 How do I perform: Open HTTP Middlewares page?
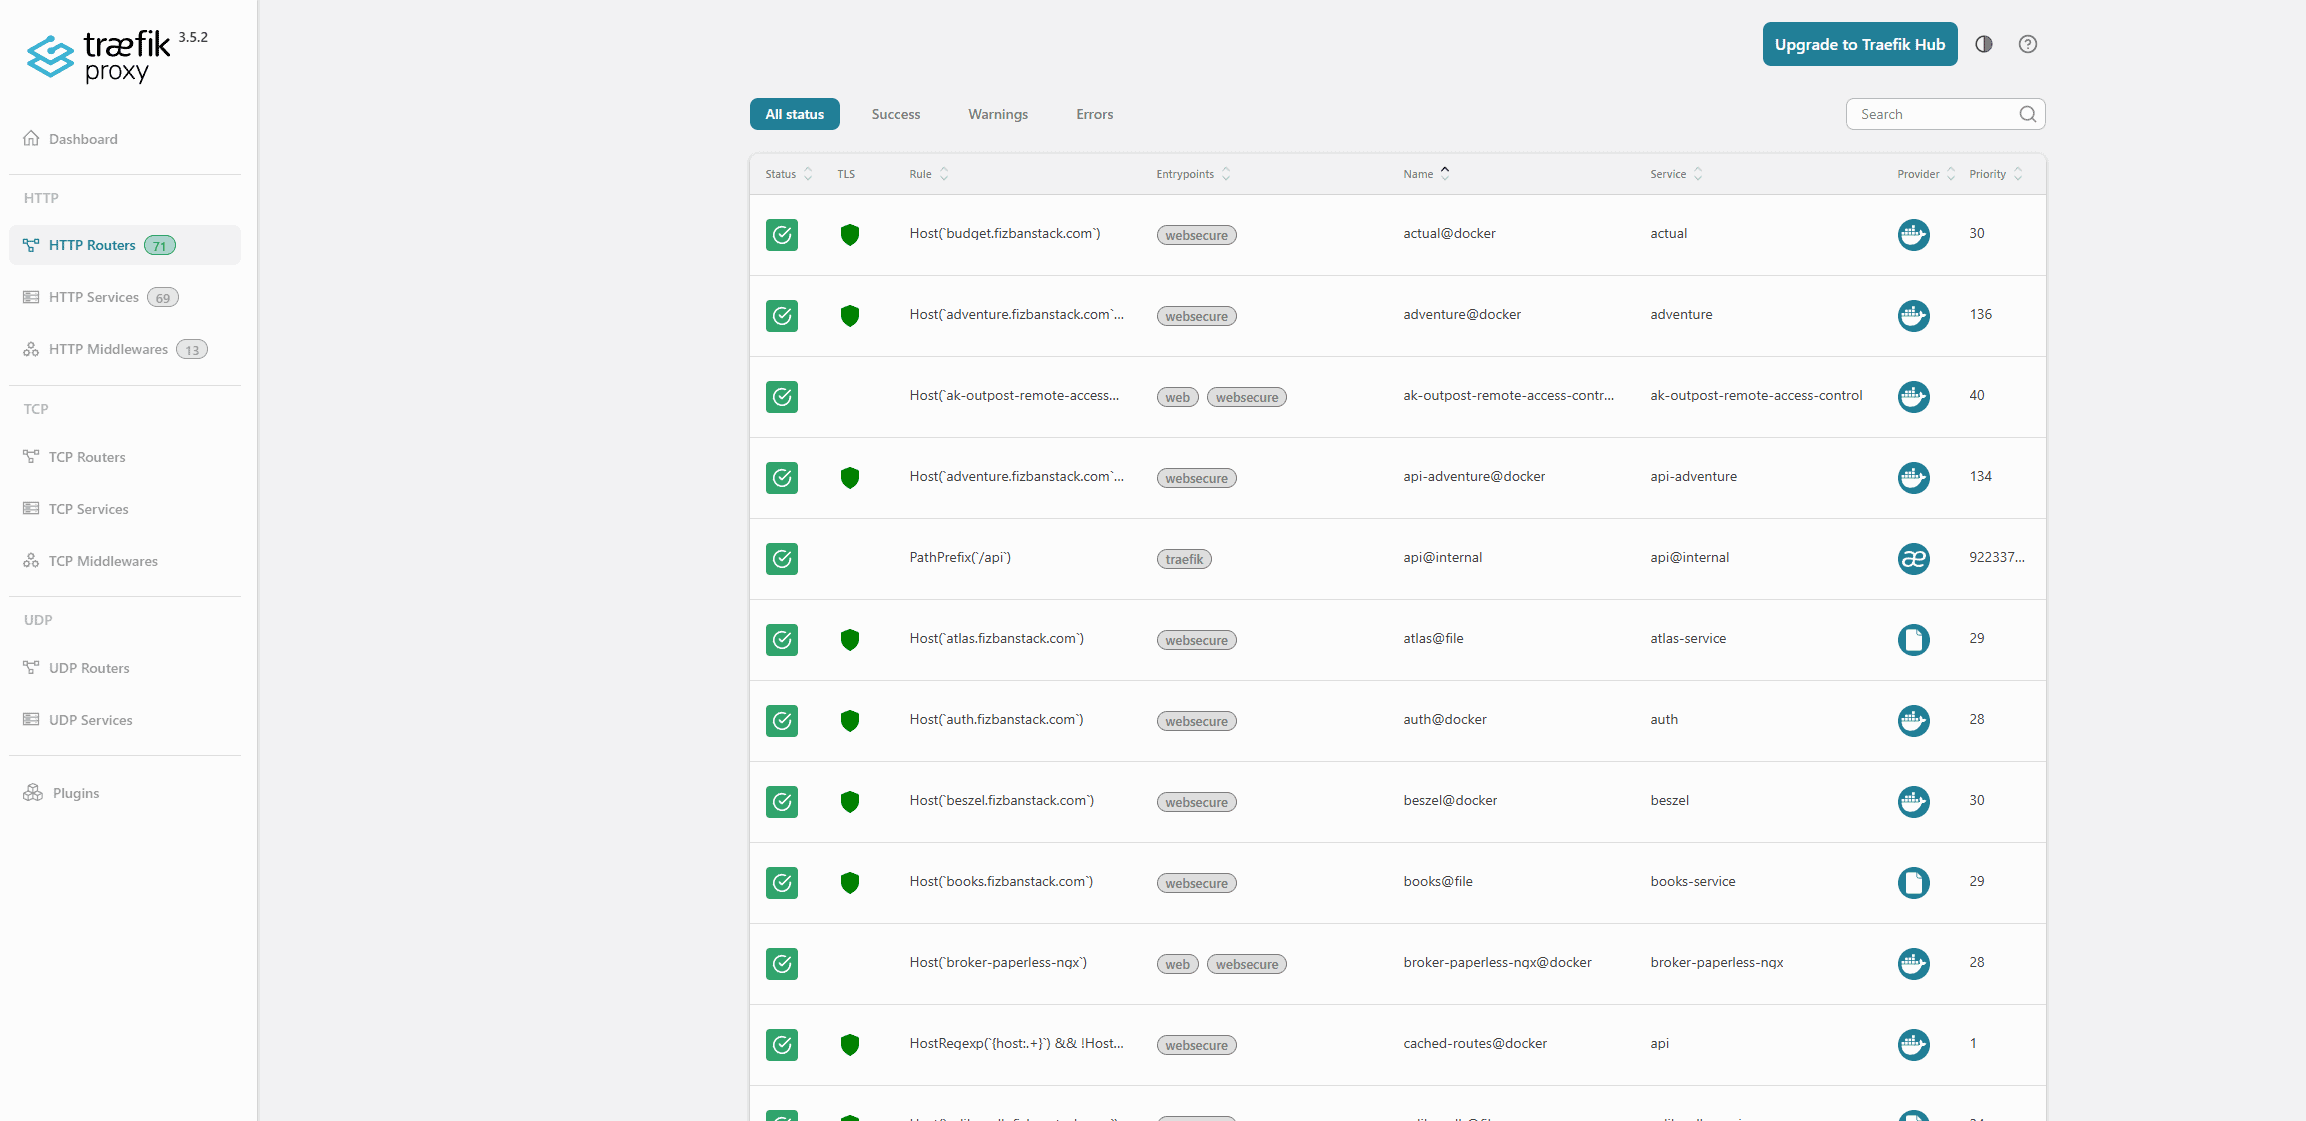125,349
